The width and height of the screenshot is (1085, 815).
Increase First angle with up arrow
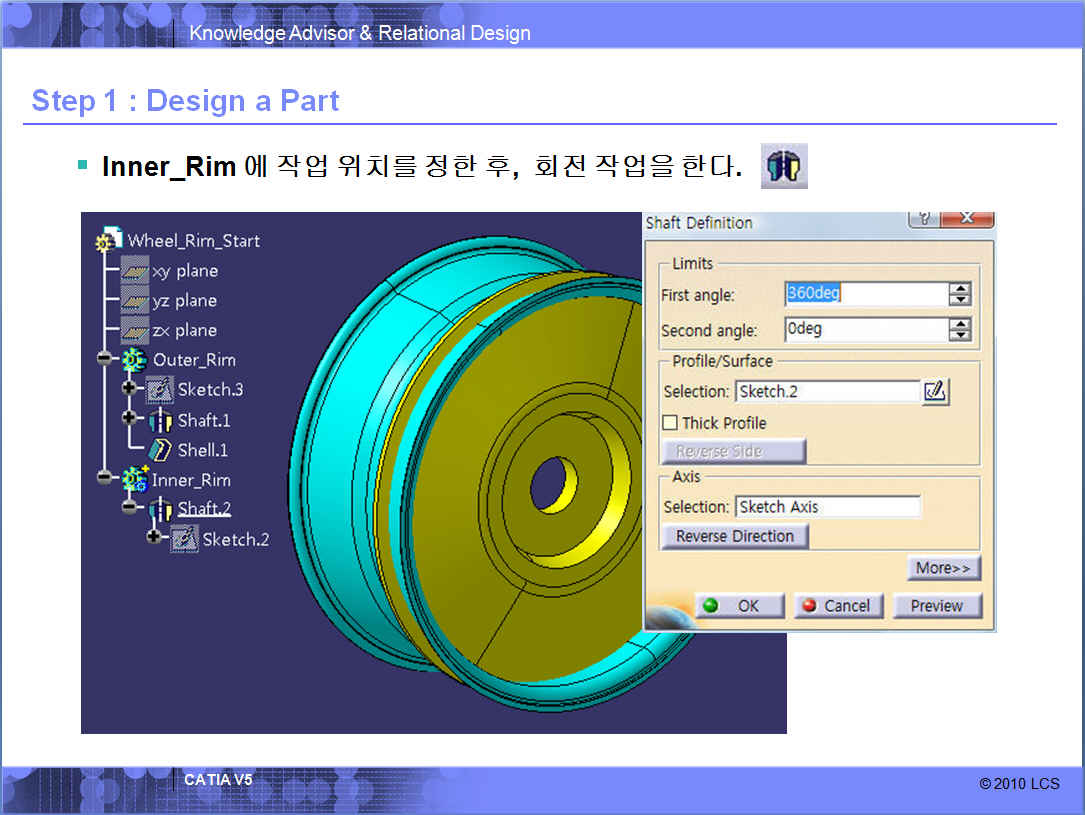(959, 289)
